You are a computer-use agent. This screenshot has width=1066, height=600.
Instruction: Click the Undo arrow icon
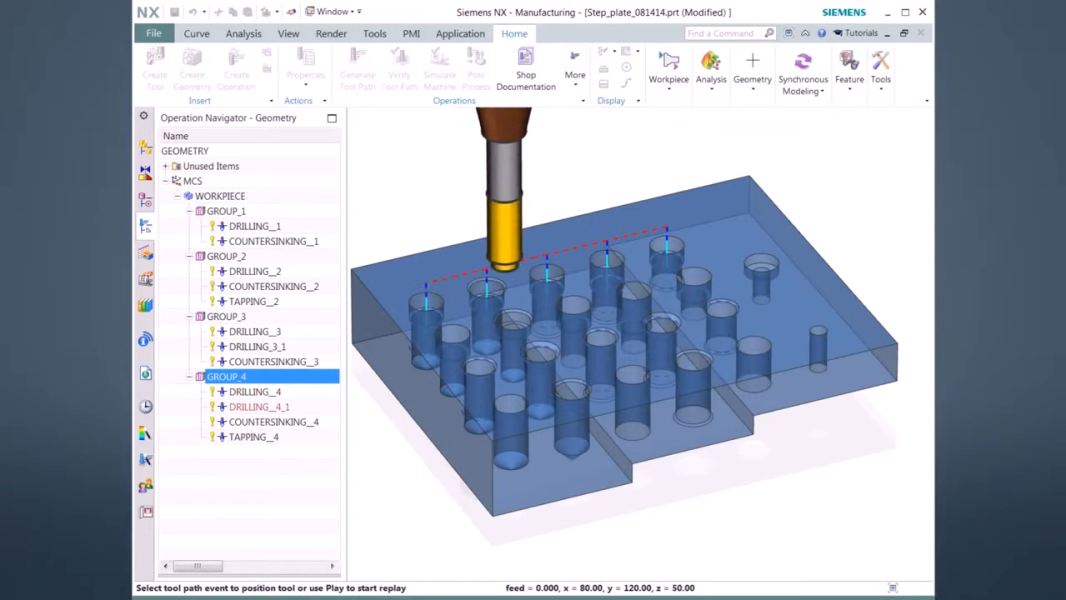point(192,12)
